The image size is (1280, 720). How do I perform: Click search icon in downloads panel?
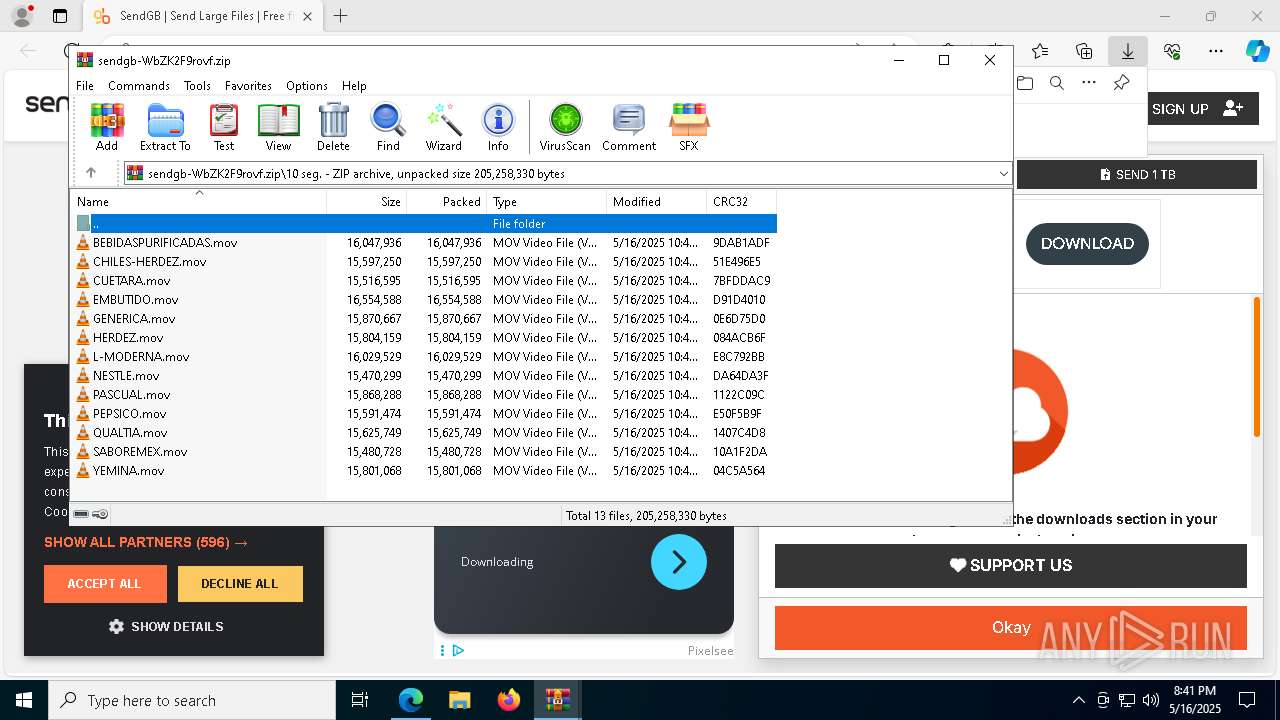[1057, 83]
